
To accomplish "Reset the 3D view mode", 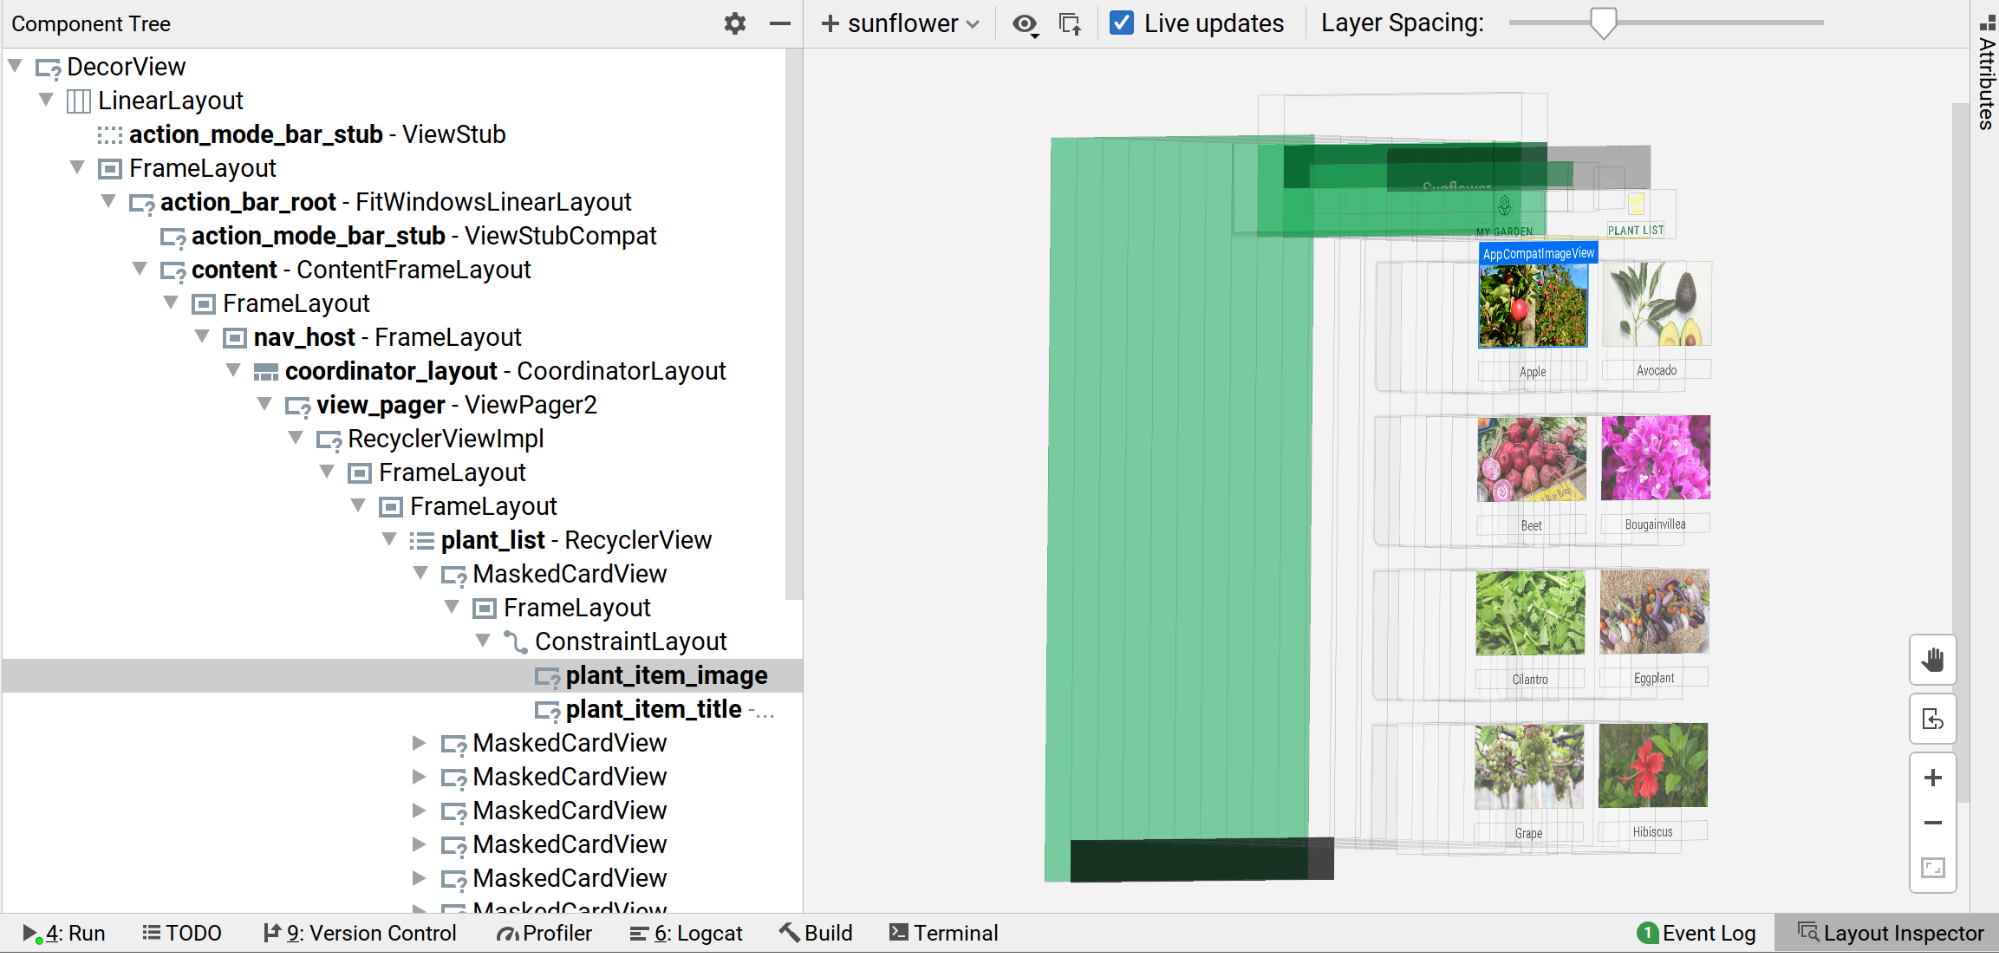I will (1932, 720).
